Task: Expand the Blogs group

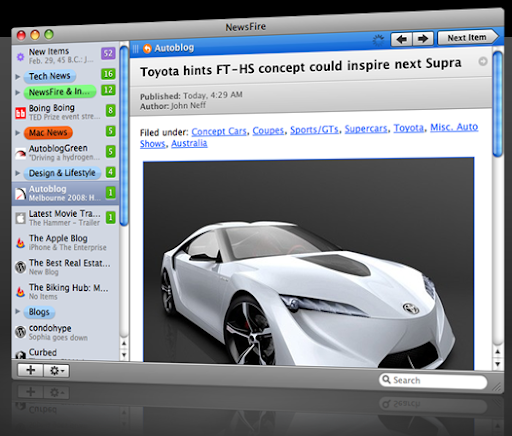Action: click(x=18, y=311)
